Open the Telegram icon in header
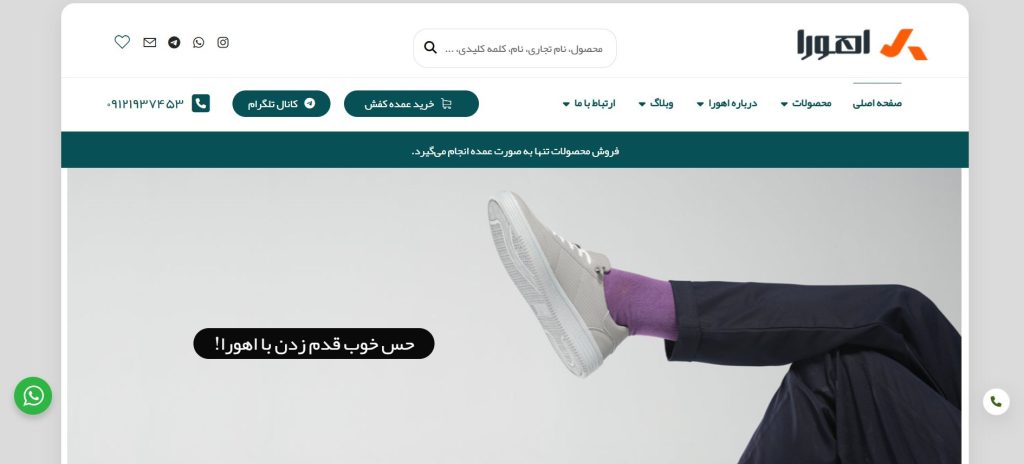The height and width of the screenshot is (464, 1024). pyautogui.click(x=174, y=42)
